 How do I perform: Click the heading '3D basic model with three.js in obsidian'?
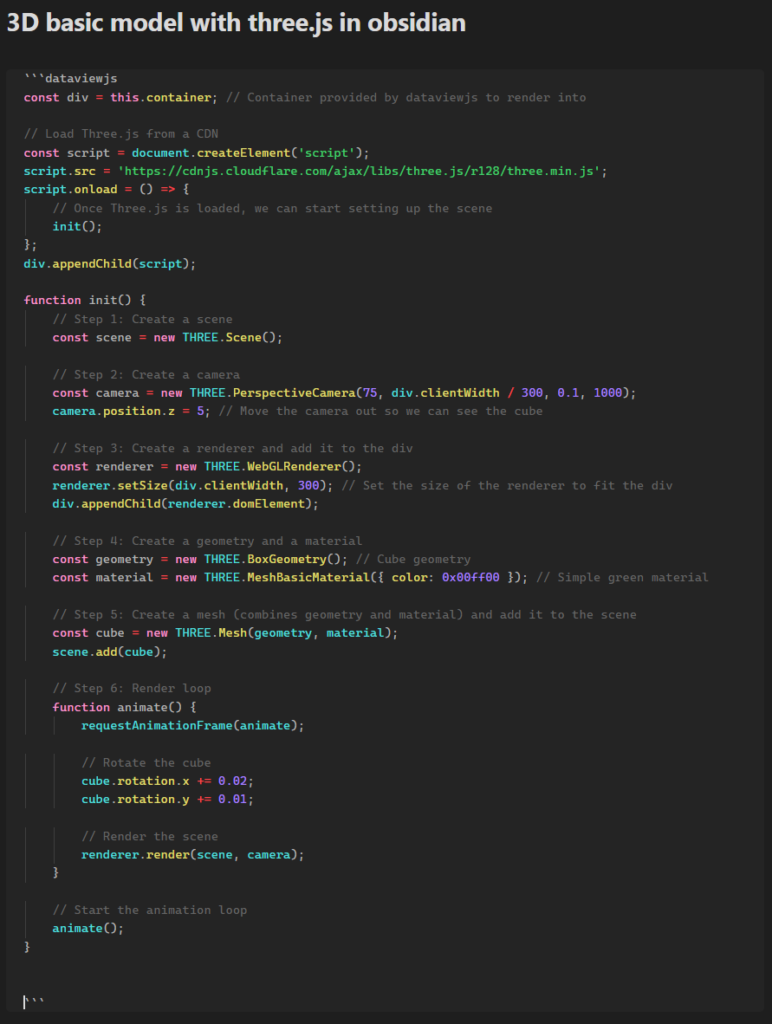(236, 23)
